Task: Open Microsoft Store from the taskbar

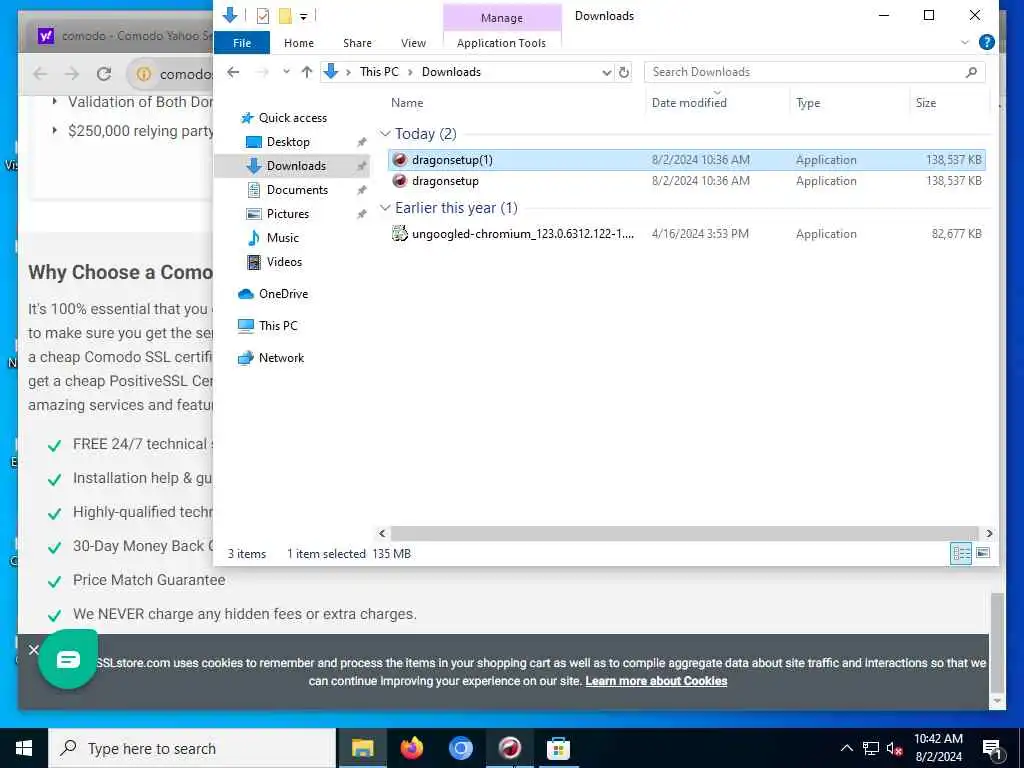Action: pos(558,748)
